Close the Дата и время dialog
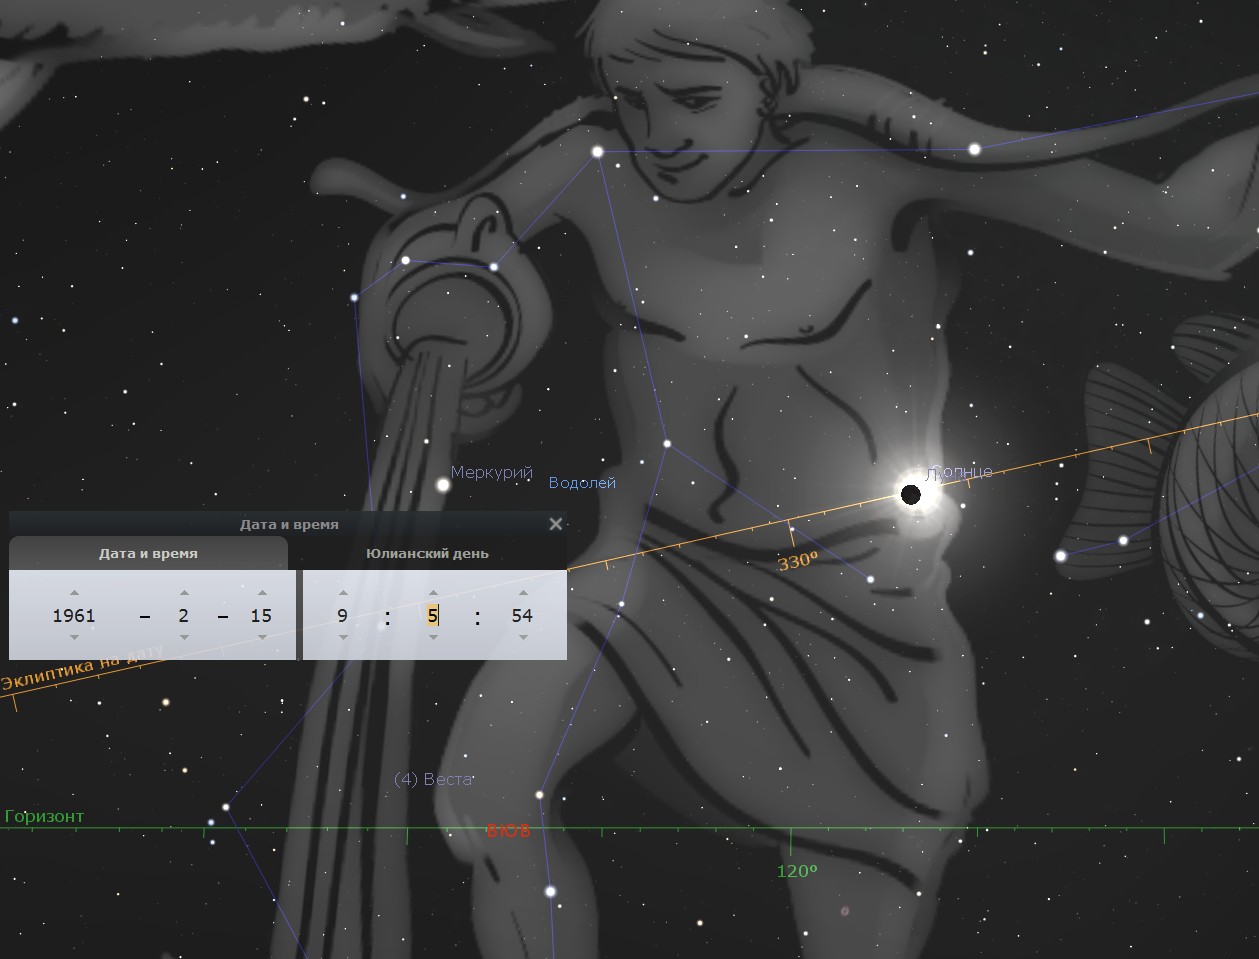This screenshot has height=959, width=1259. tap(556, 524)
